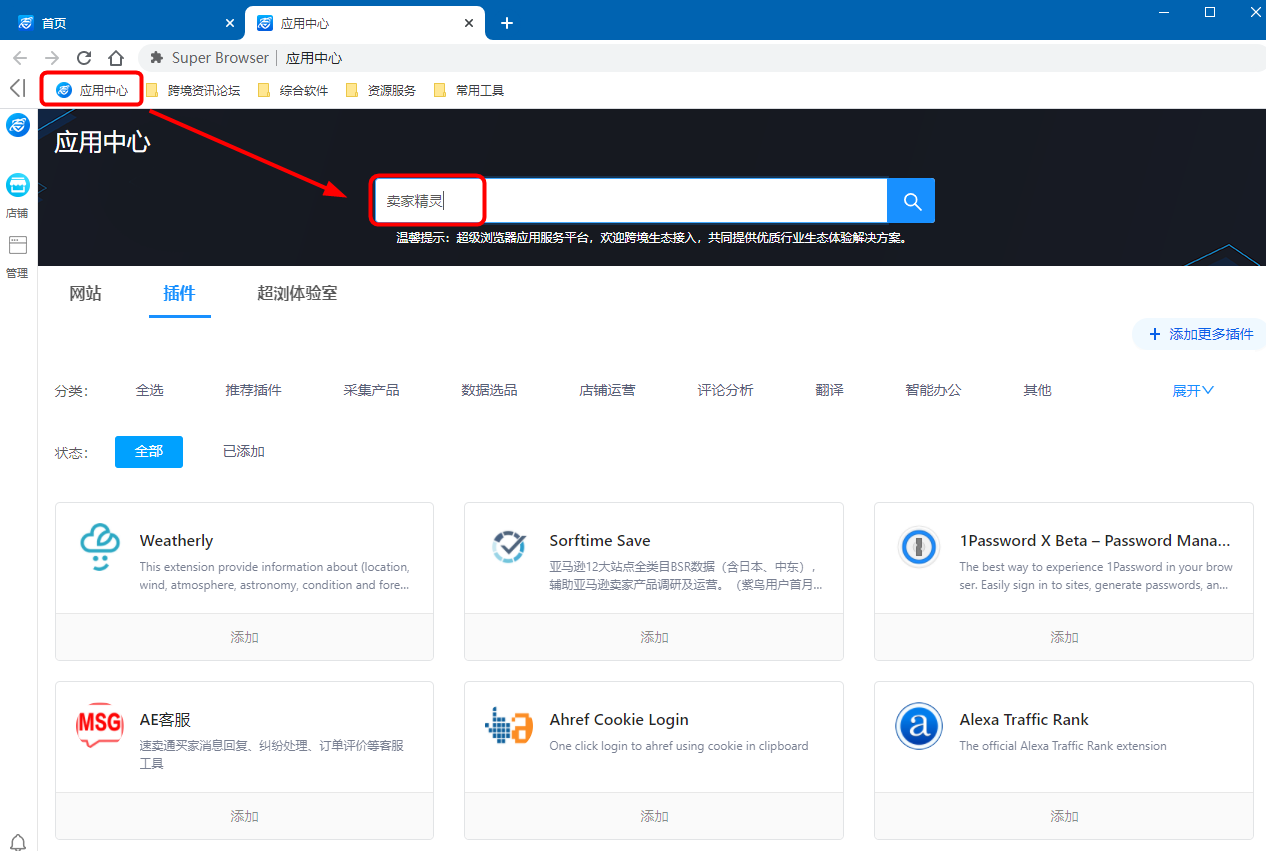Open the 综合软件 bookmark folder
Image resolution: width=1266 pixels, height=851 pixels.
pos(293,90)
